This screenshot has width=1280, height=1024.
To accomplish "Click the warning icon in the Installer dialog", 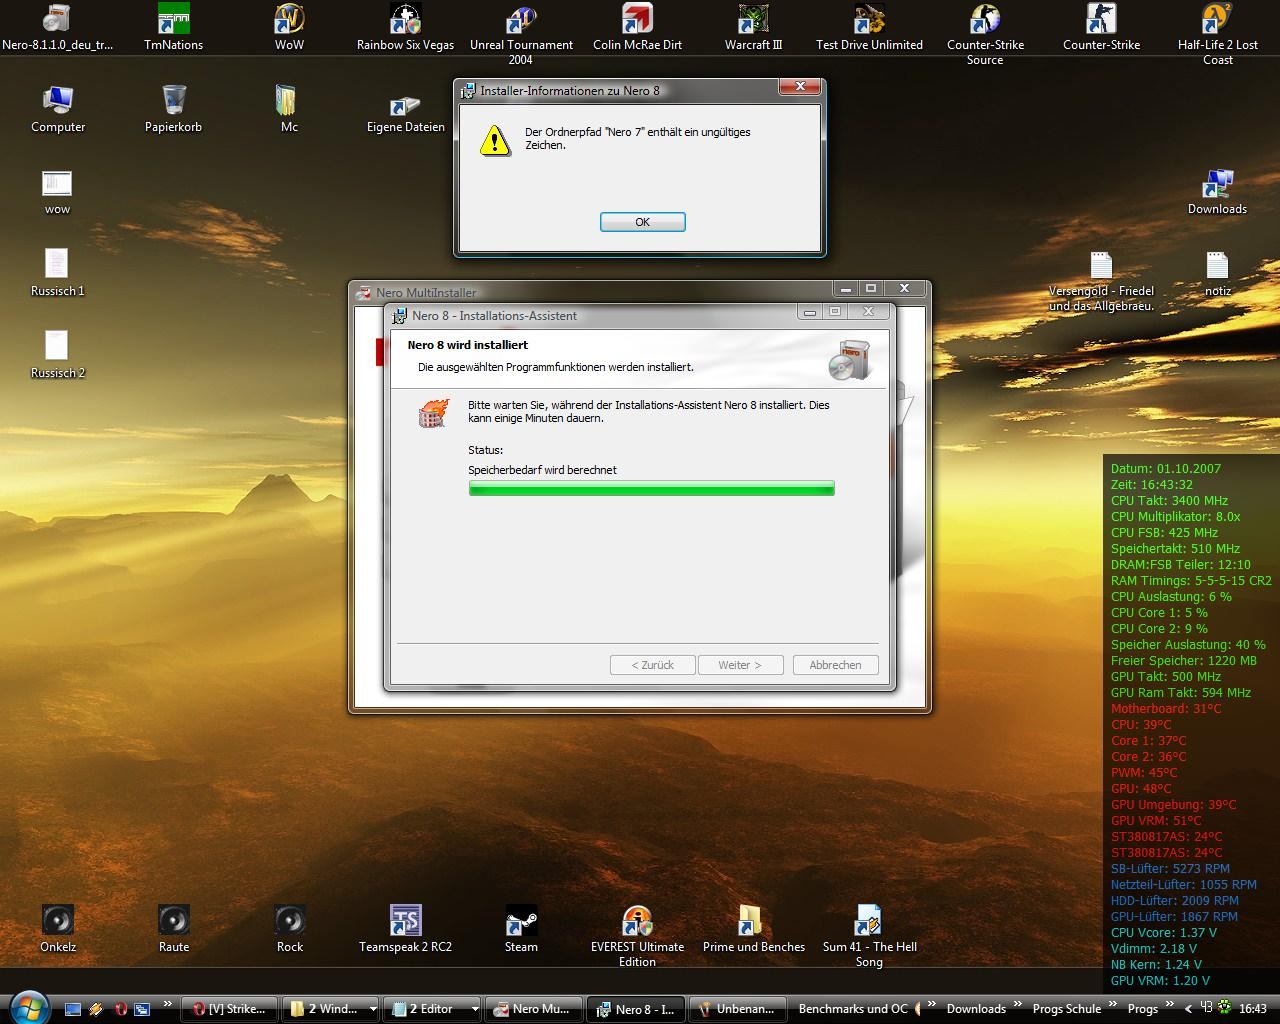I will [x=494, y=140].
